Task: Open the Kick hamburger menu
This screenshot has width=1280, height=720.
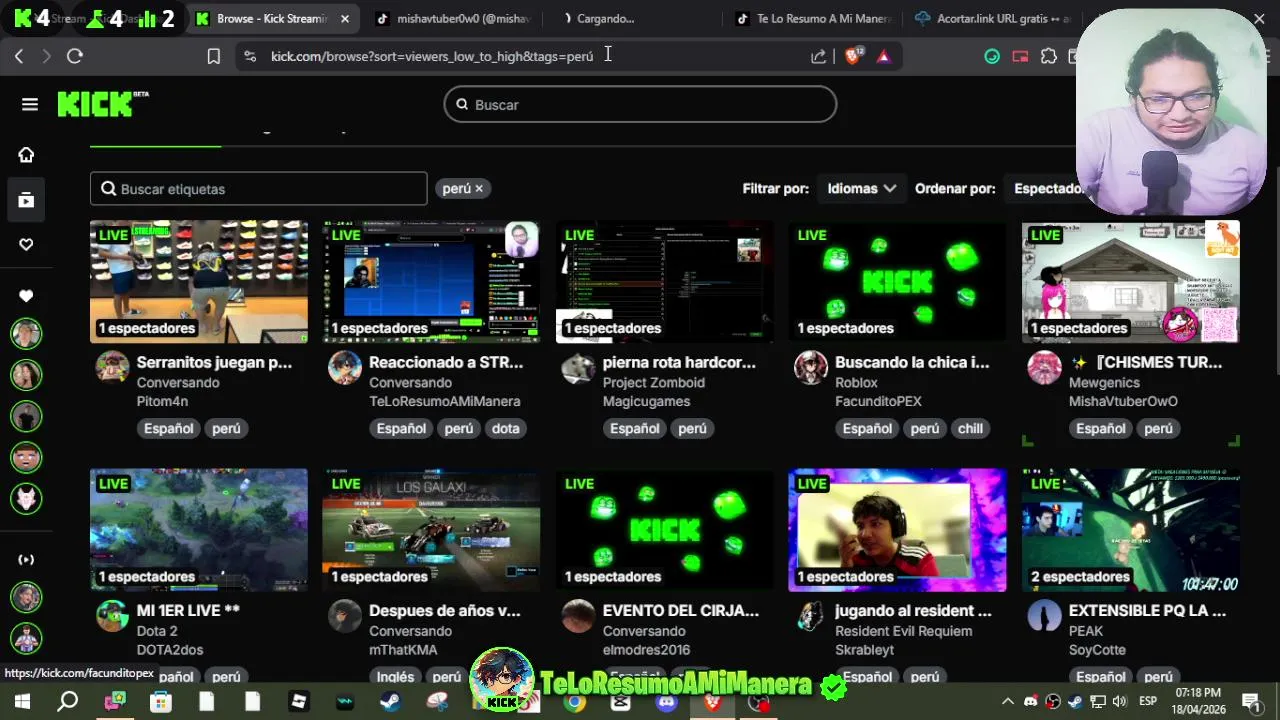Action: point(29,104)
